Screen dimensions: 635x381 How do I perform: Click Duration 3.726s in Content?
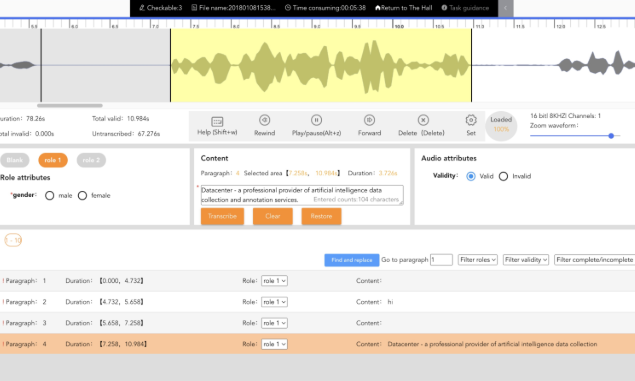click(x=373, y=173)
